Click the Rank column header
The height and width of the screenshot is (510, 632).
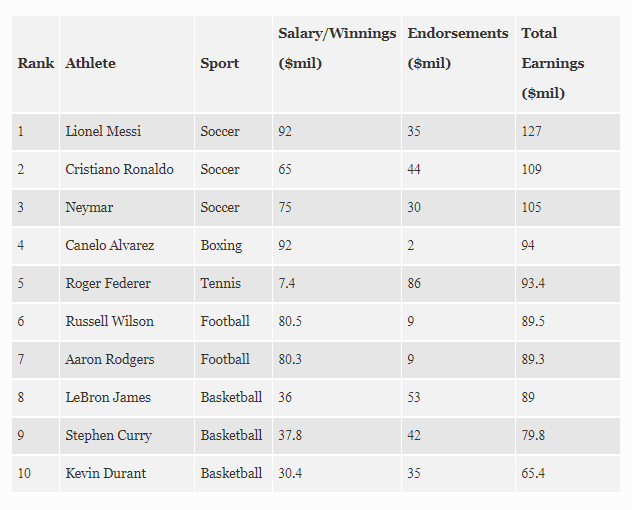pyautogui.click(x=36, y=63)
